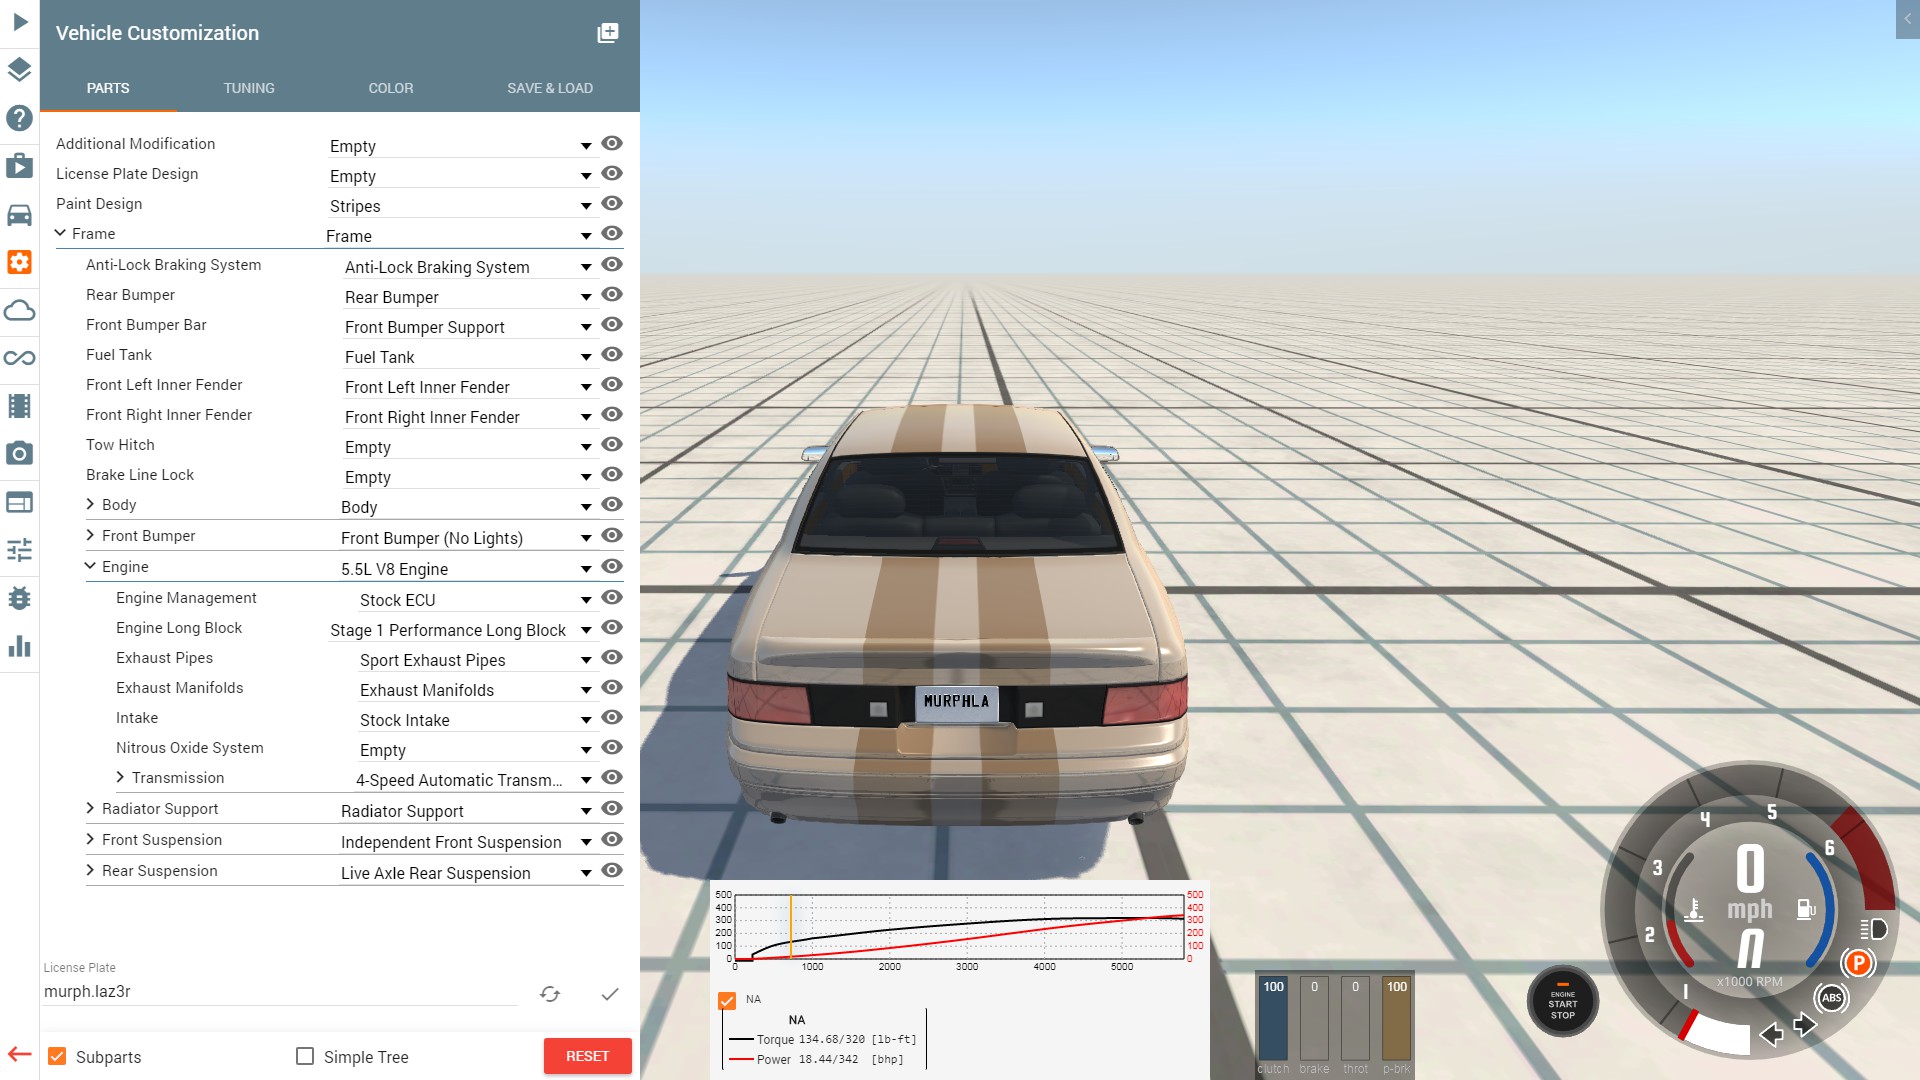The image size is (1920, 1080).
Task: Open the Nitrous Oxide System dropdown
Action: [476, 750]
